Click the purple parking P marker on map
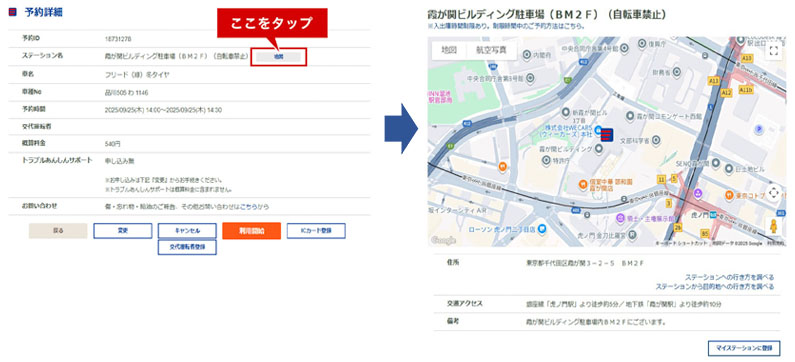This screenshot has height=362, width=795. point(759,130)
